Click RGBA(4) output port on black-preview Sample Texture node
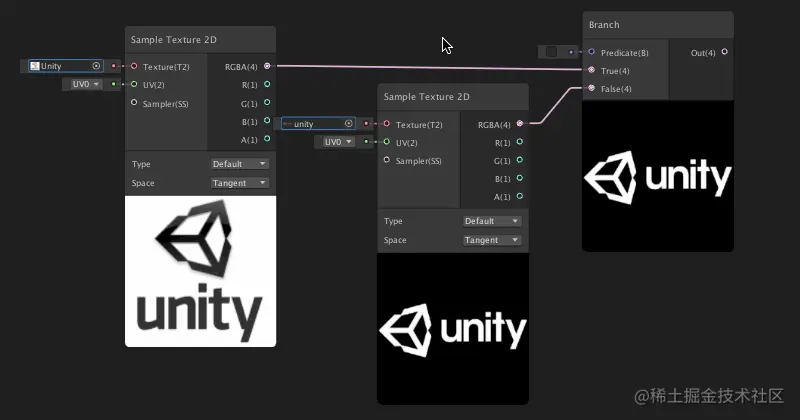The image size is (800, 420). point(519,123)
